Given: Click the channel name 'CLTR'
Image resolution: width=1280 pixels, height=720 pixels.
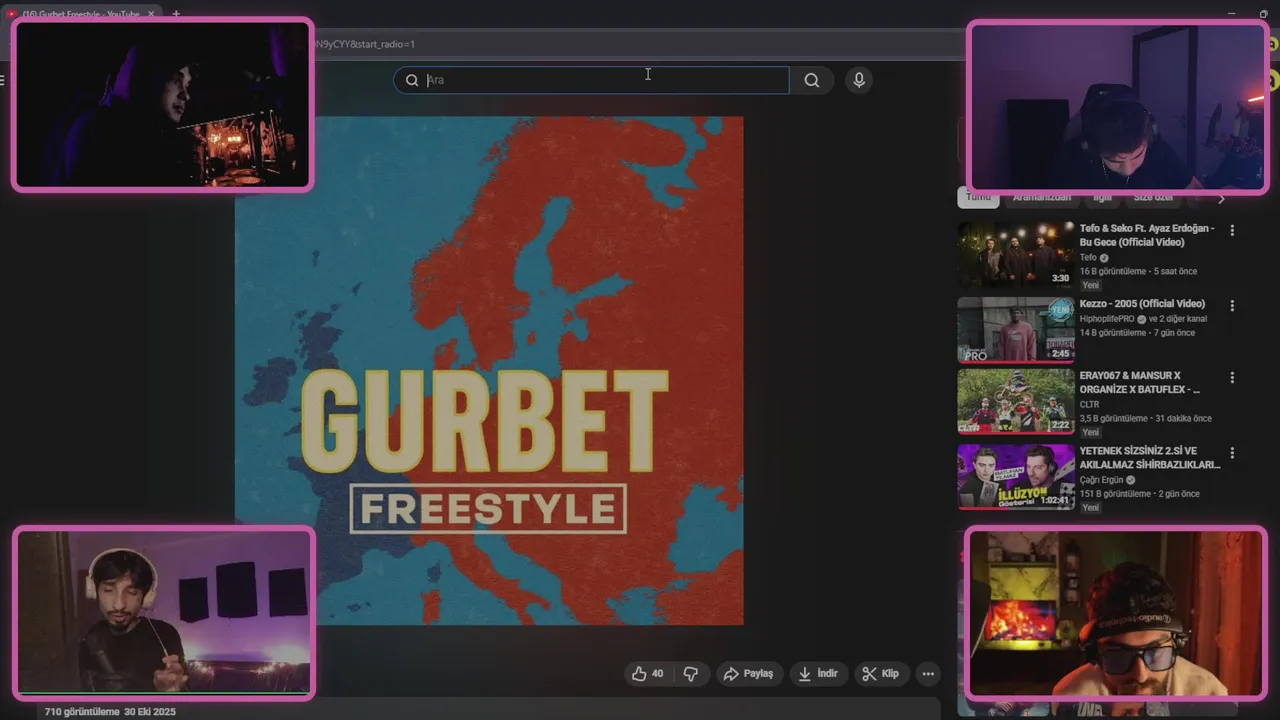Looking at the screenshot, I should coord(1089,405).
